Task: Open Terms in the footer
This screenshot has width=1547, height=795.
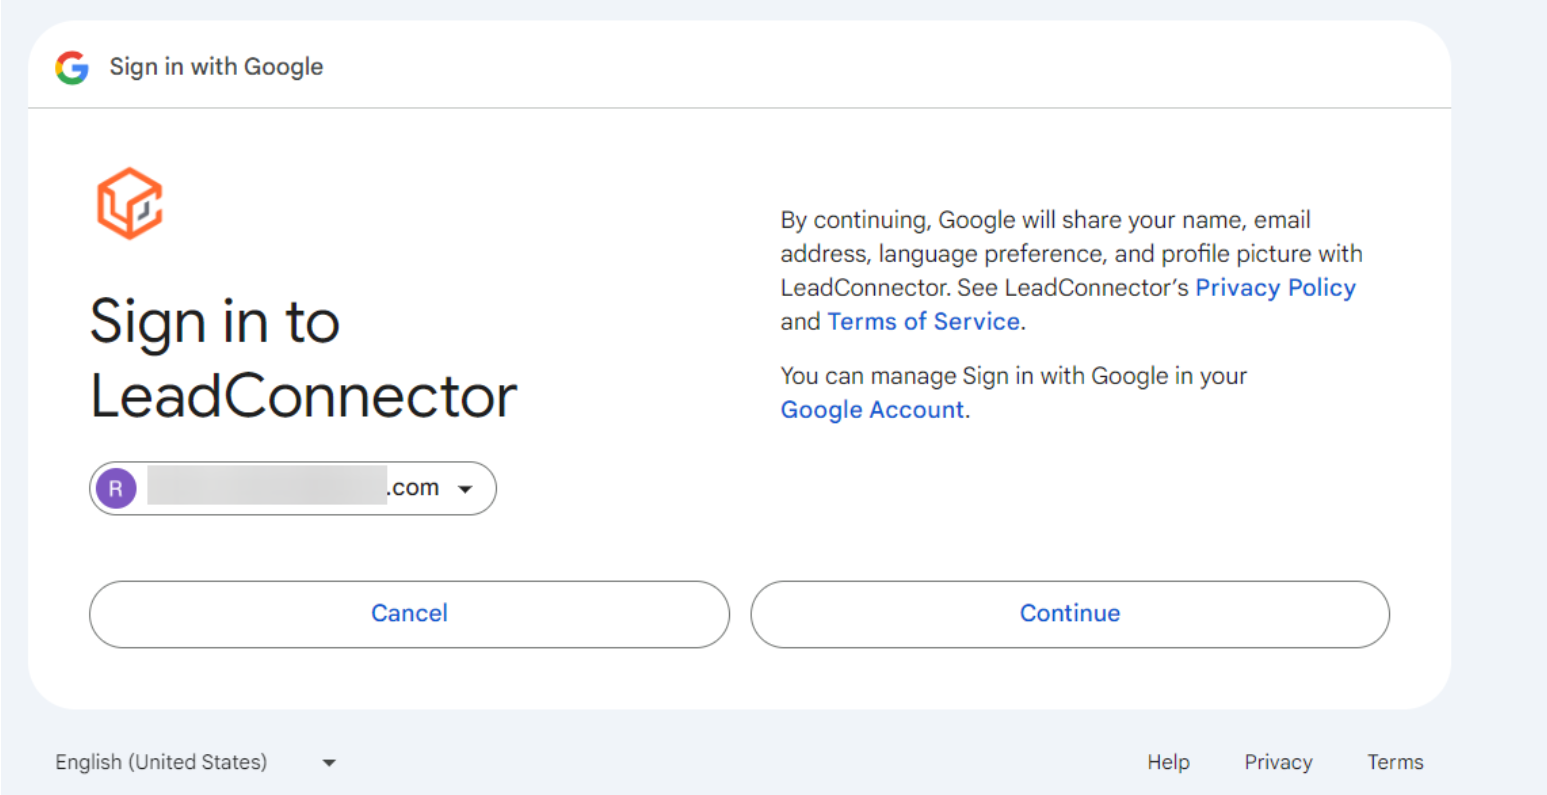Action: (x=1395, y=762)
